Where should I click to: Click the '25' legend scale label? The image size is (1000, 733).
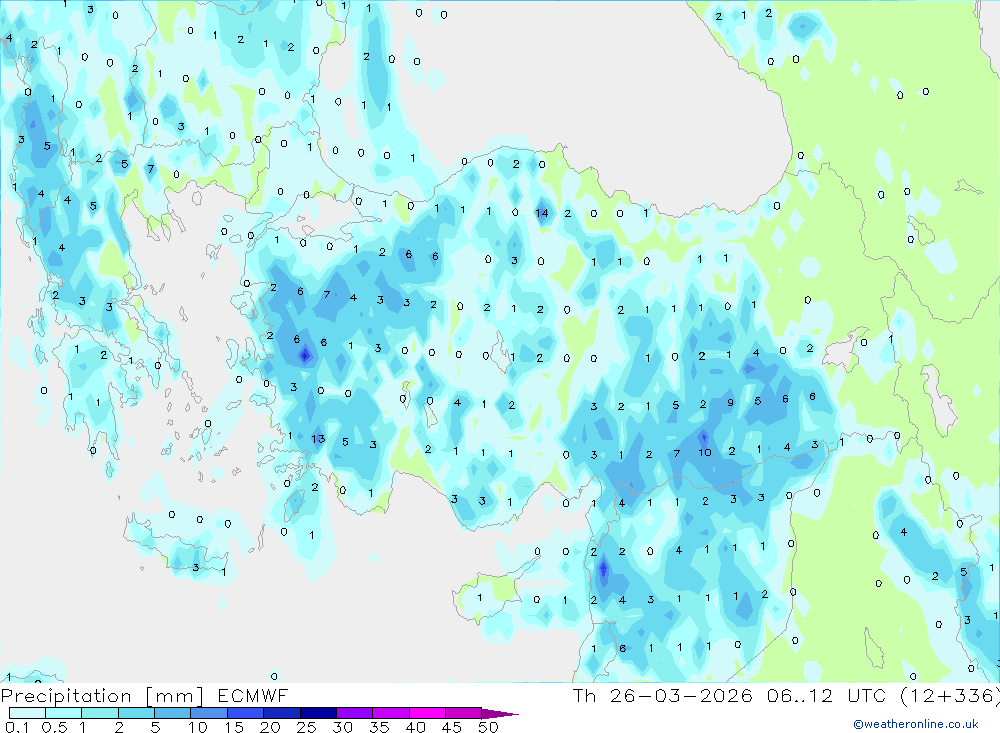pyautogui.click(x=307, y=727)
